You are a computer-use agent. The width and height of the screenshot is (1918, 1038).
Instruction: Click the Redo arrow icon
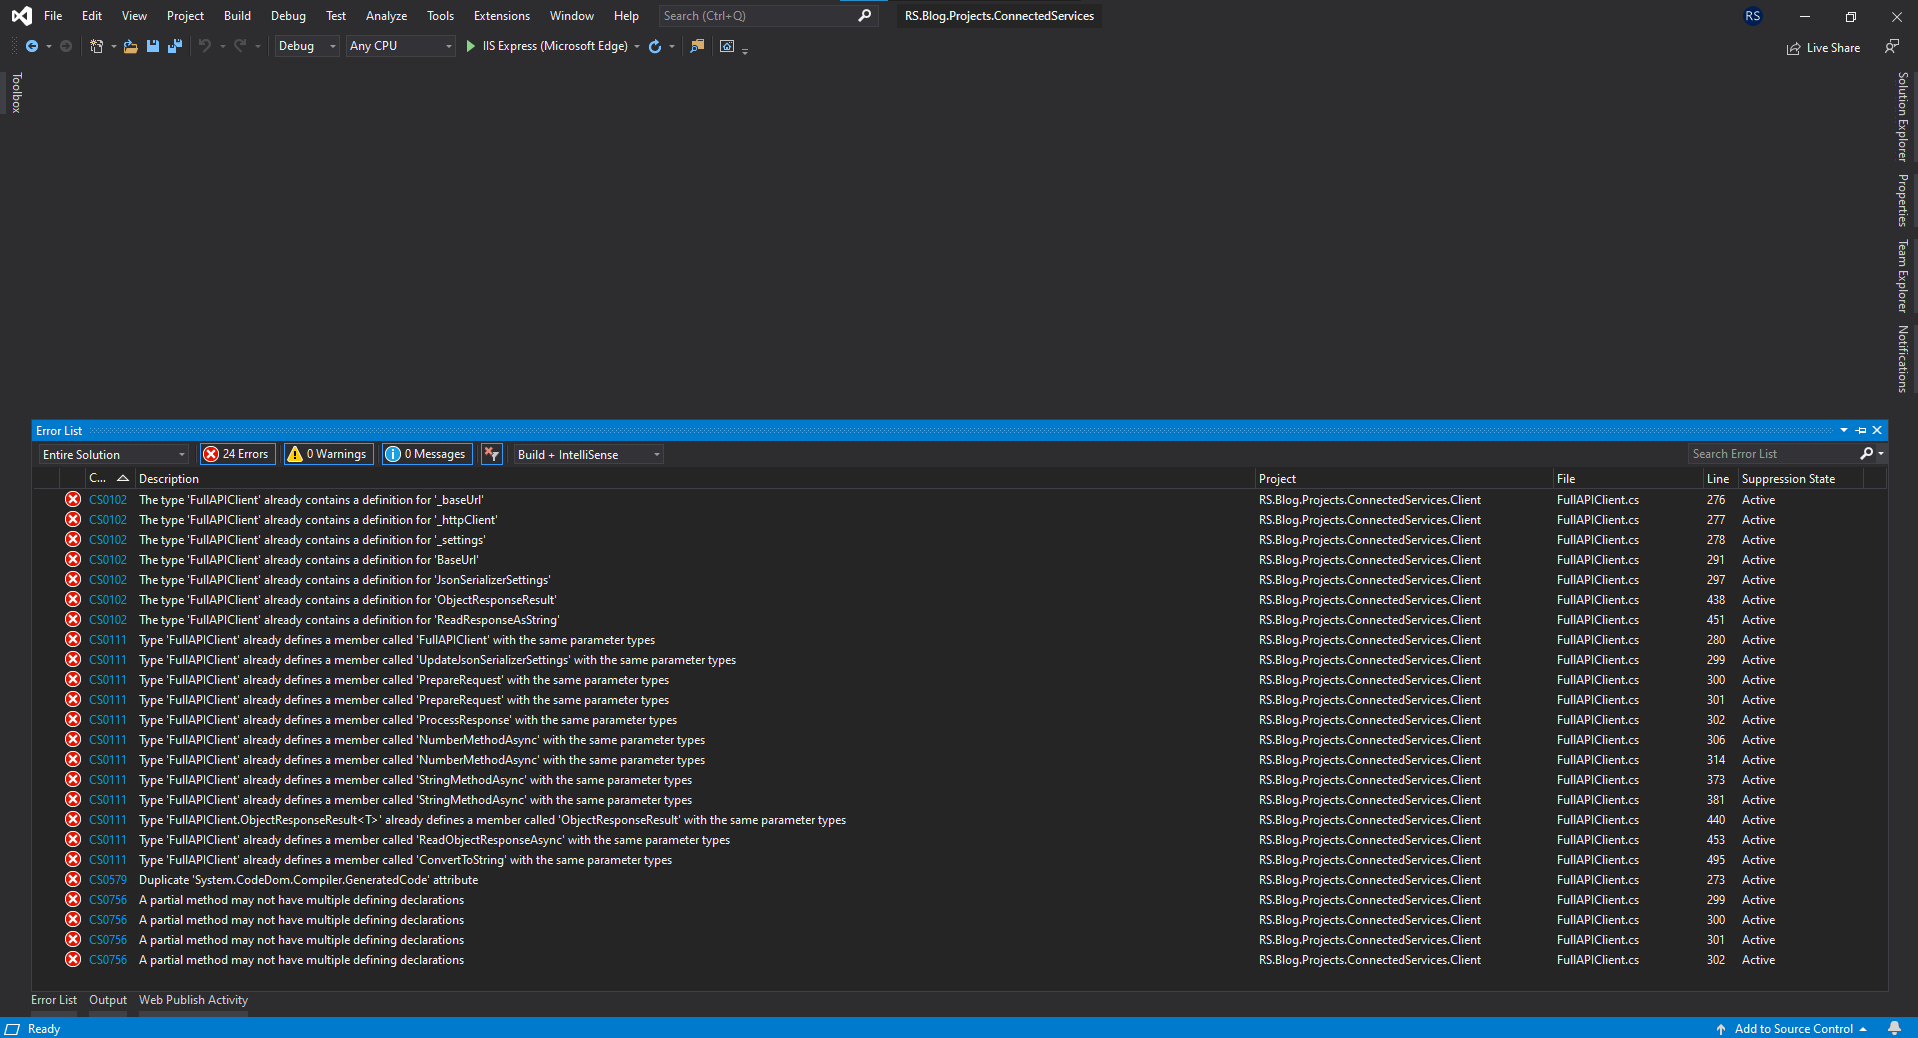(240, 46)
